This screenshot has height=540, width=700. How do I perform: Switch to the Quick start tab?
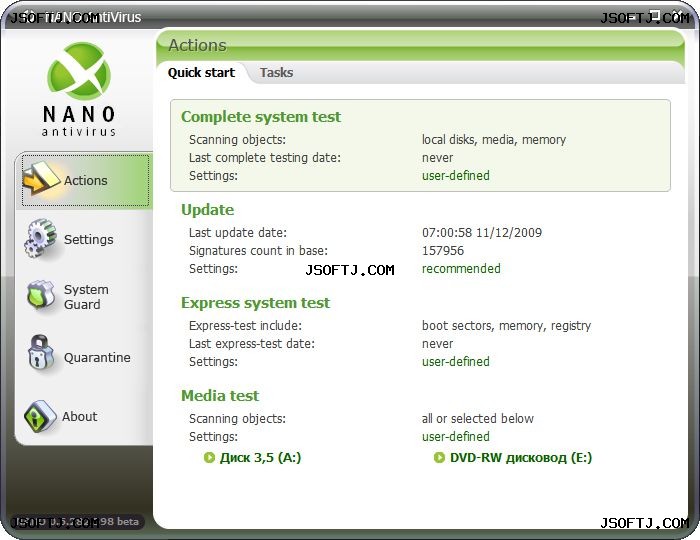(x=201, y=72)
